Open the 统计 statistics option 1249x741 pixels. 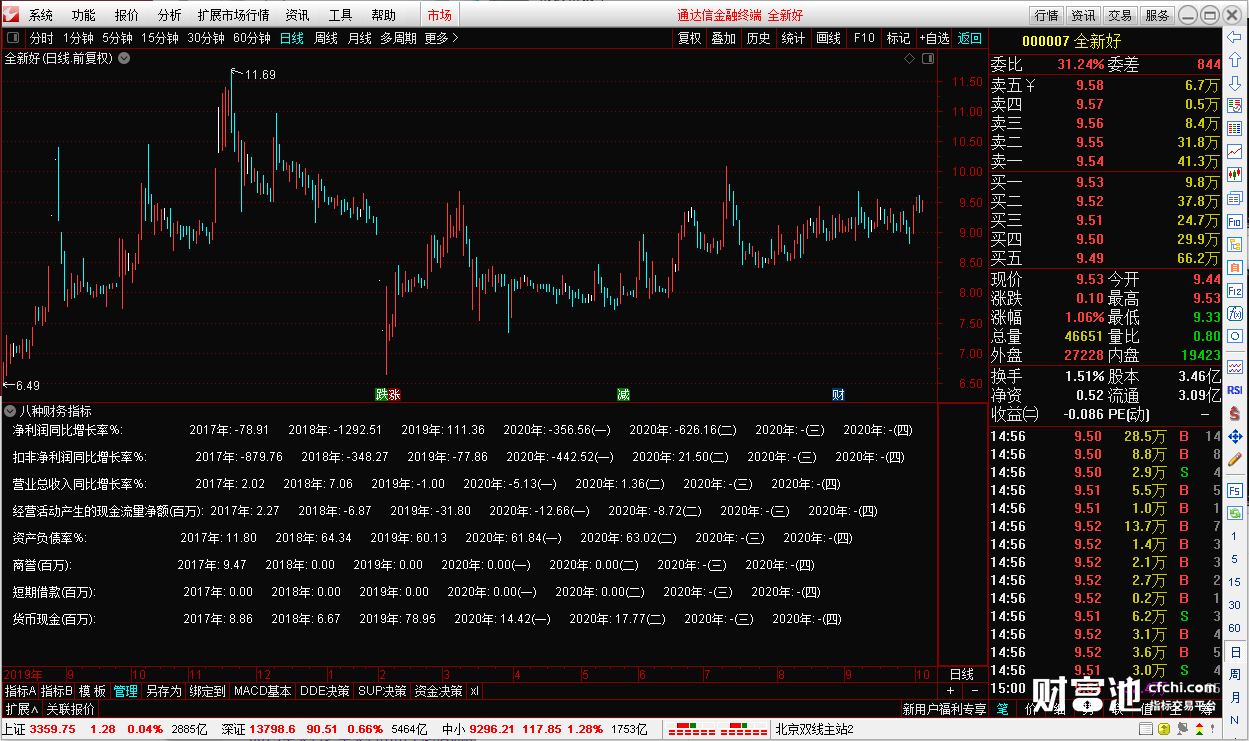793,38
